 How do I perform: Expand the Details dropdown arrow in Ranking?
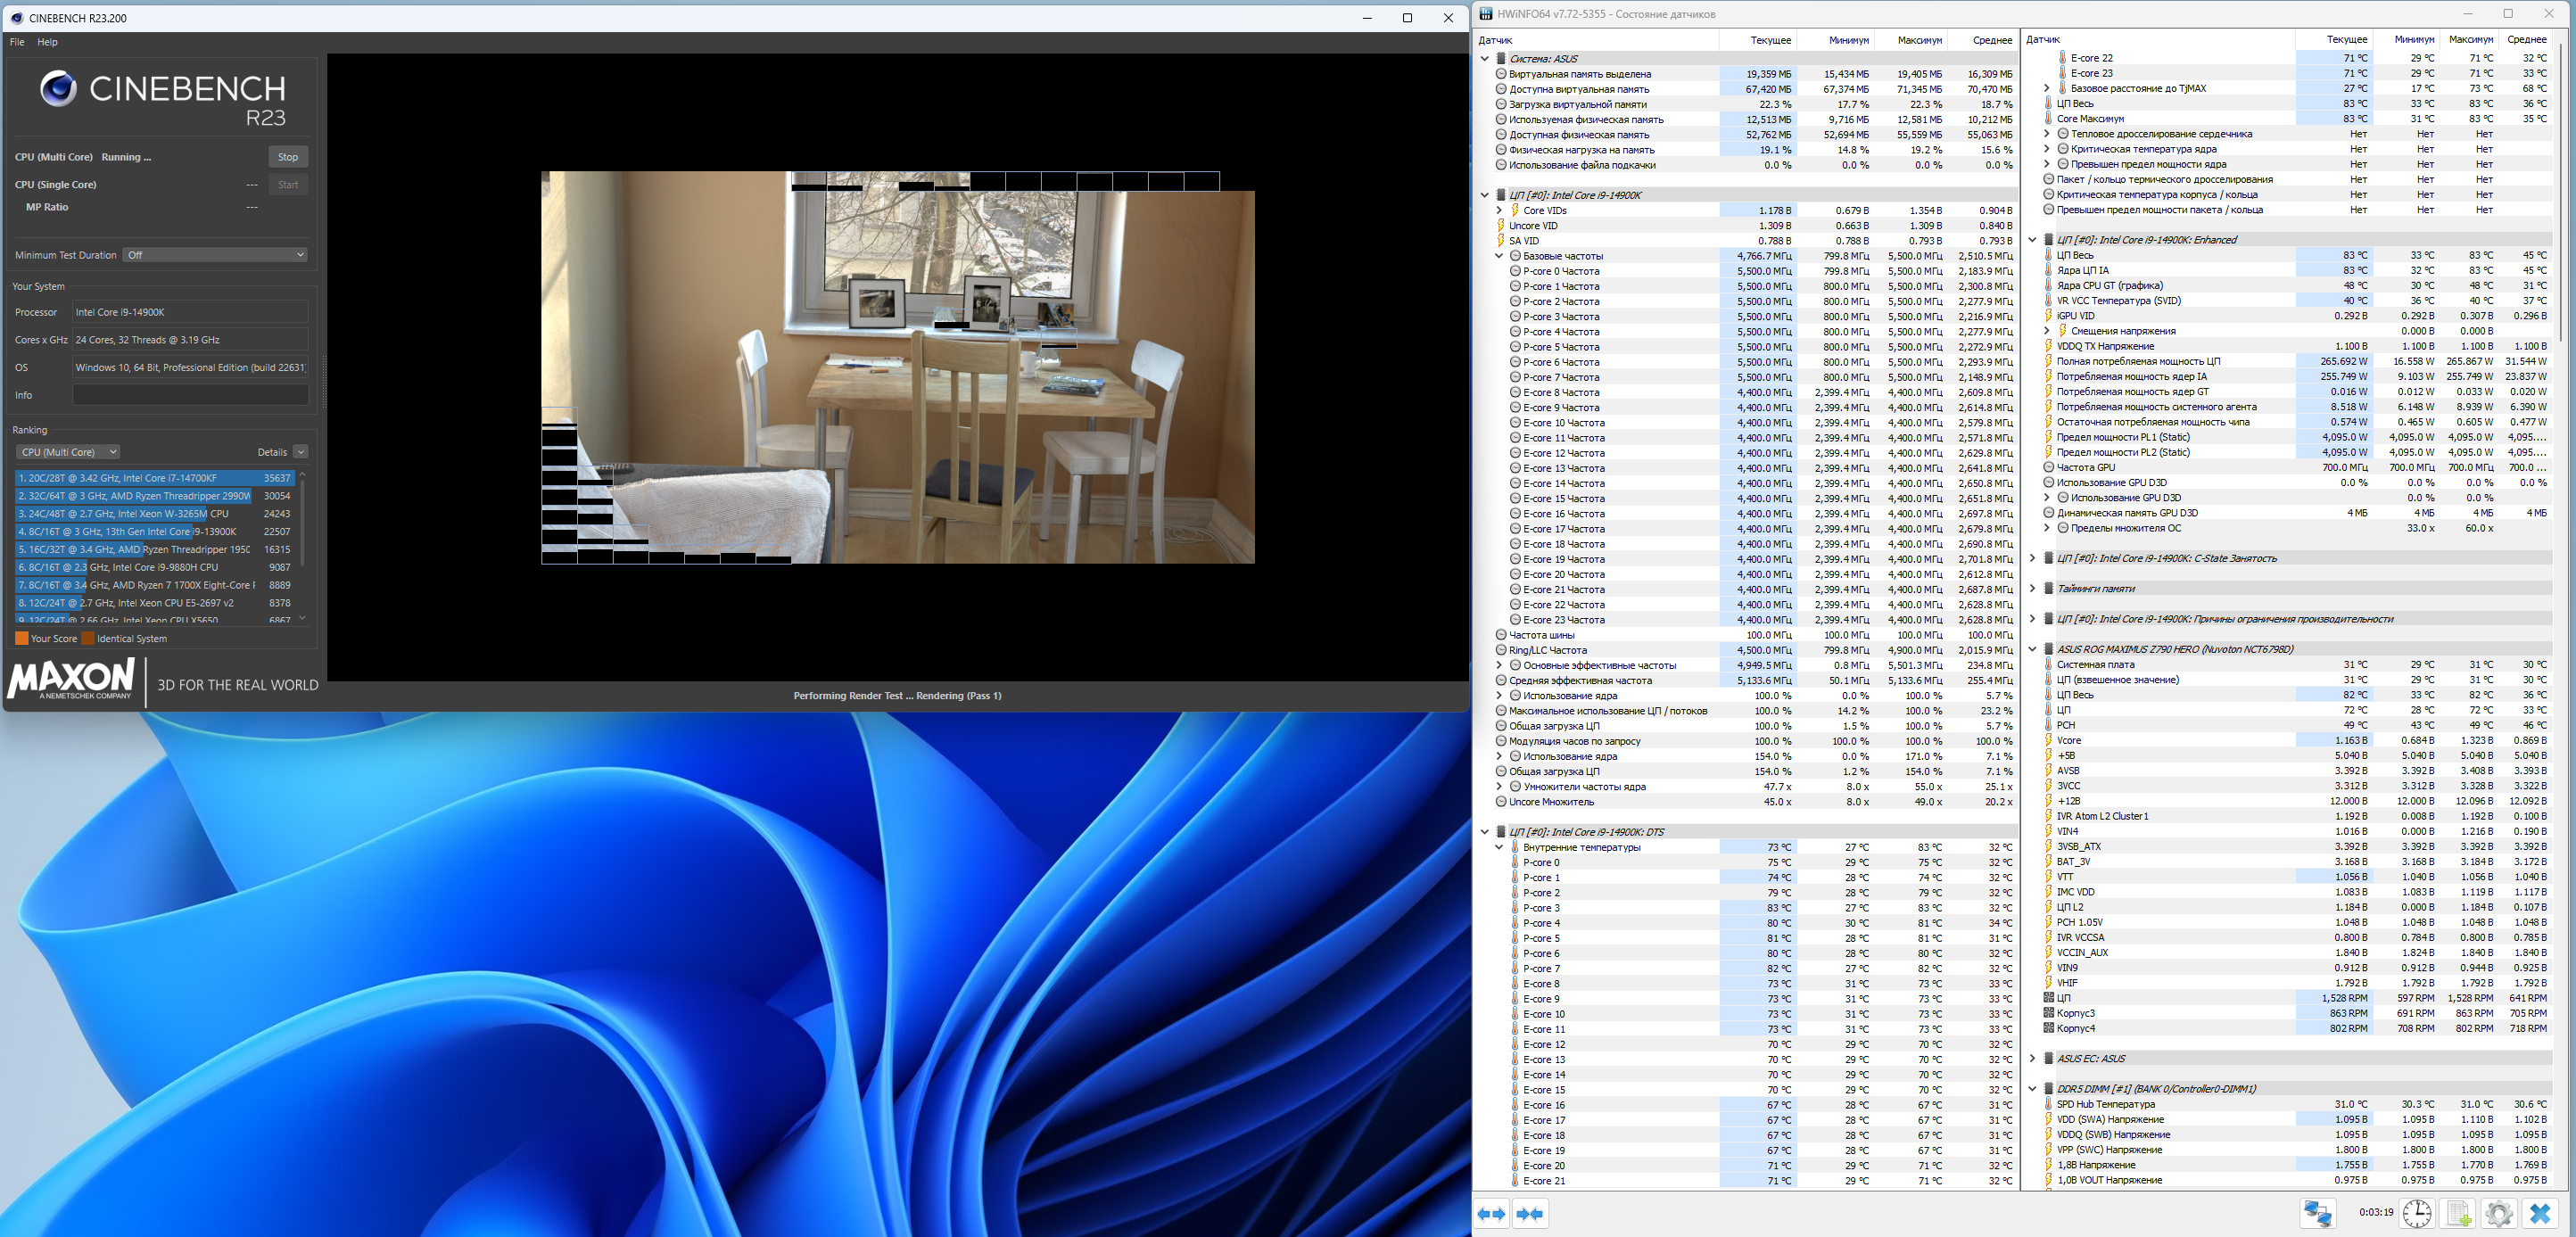(300, 452)
